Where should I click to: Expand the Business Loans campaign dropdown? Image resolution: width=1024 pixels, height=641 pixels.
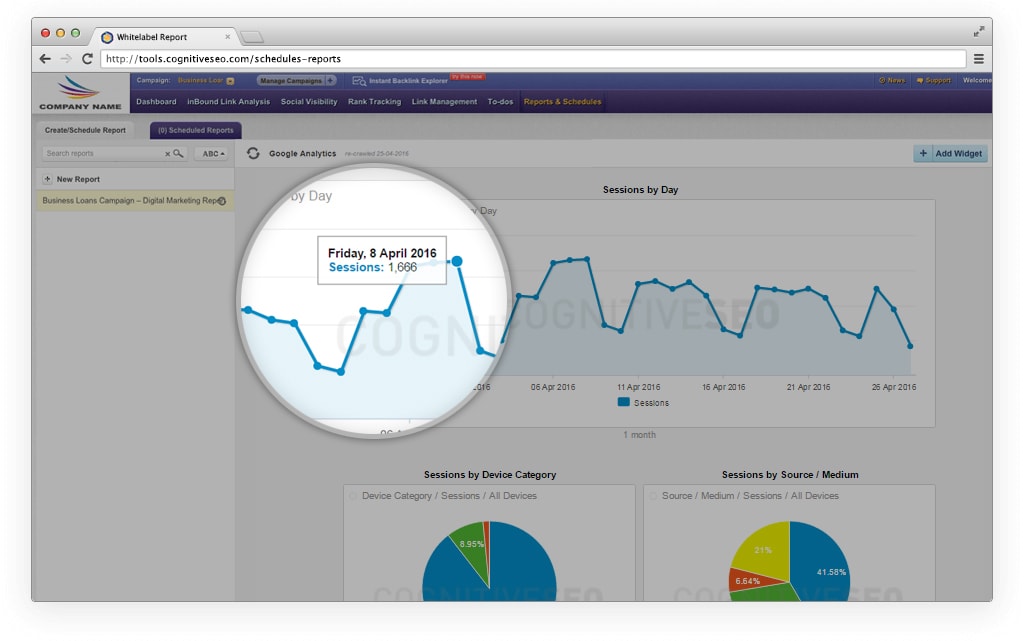(230, 81)
